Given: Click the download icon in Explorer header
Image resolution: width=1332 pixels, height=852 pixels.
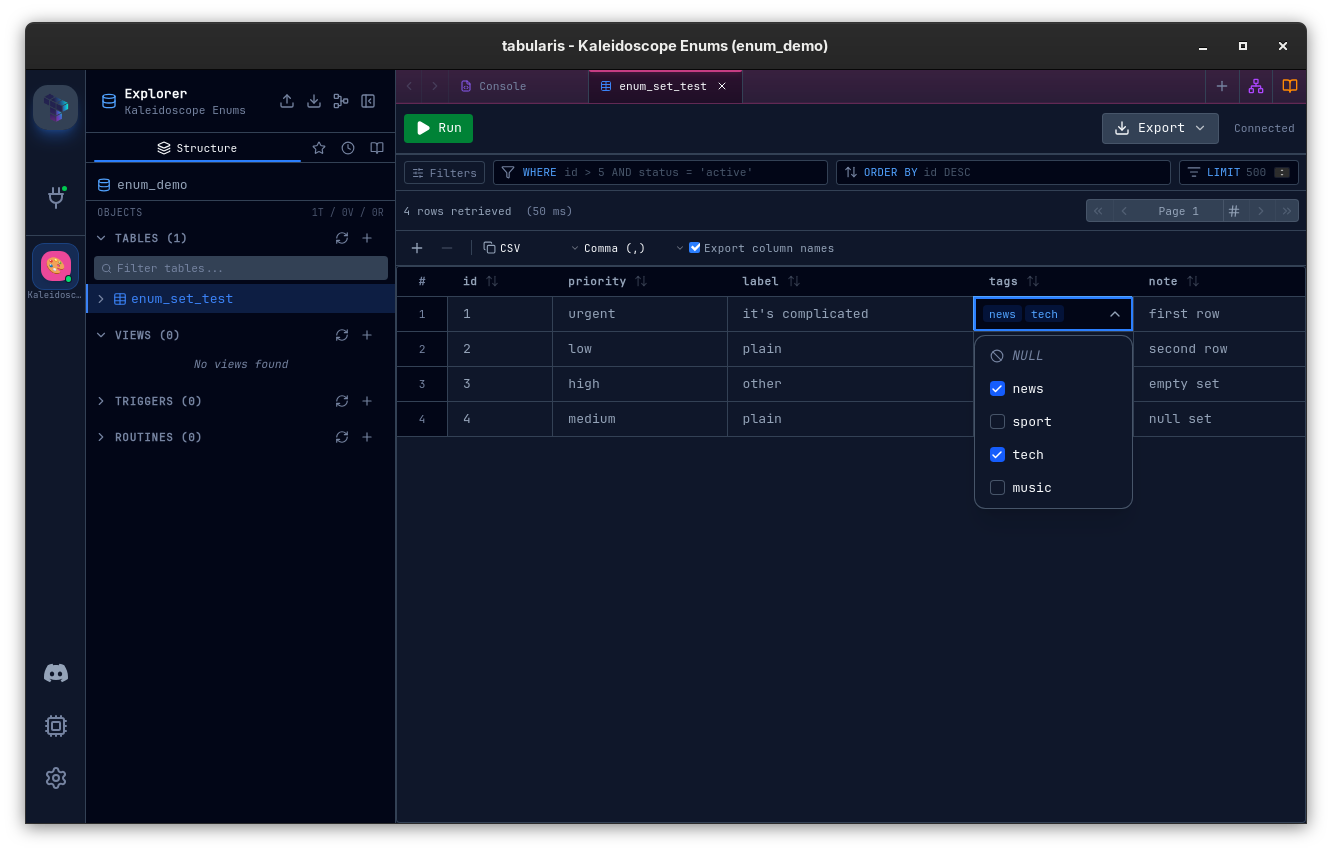Looking at the screenshot, I should [314, 101].
